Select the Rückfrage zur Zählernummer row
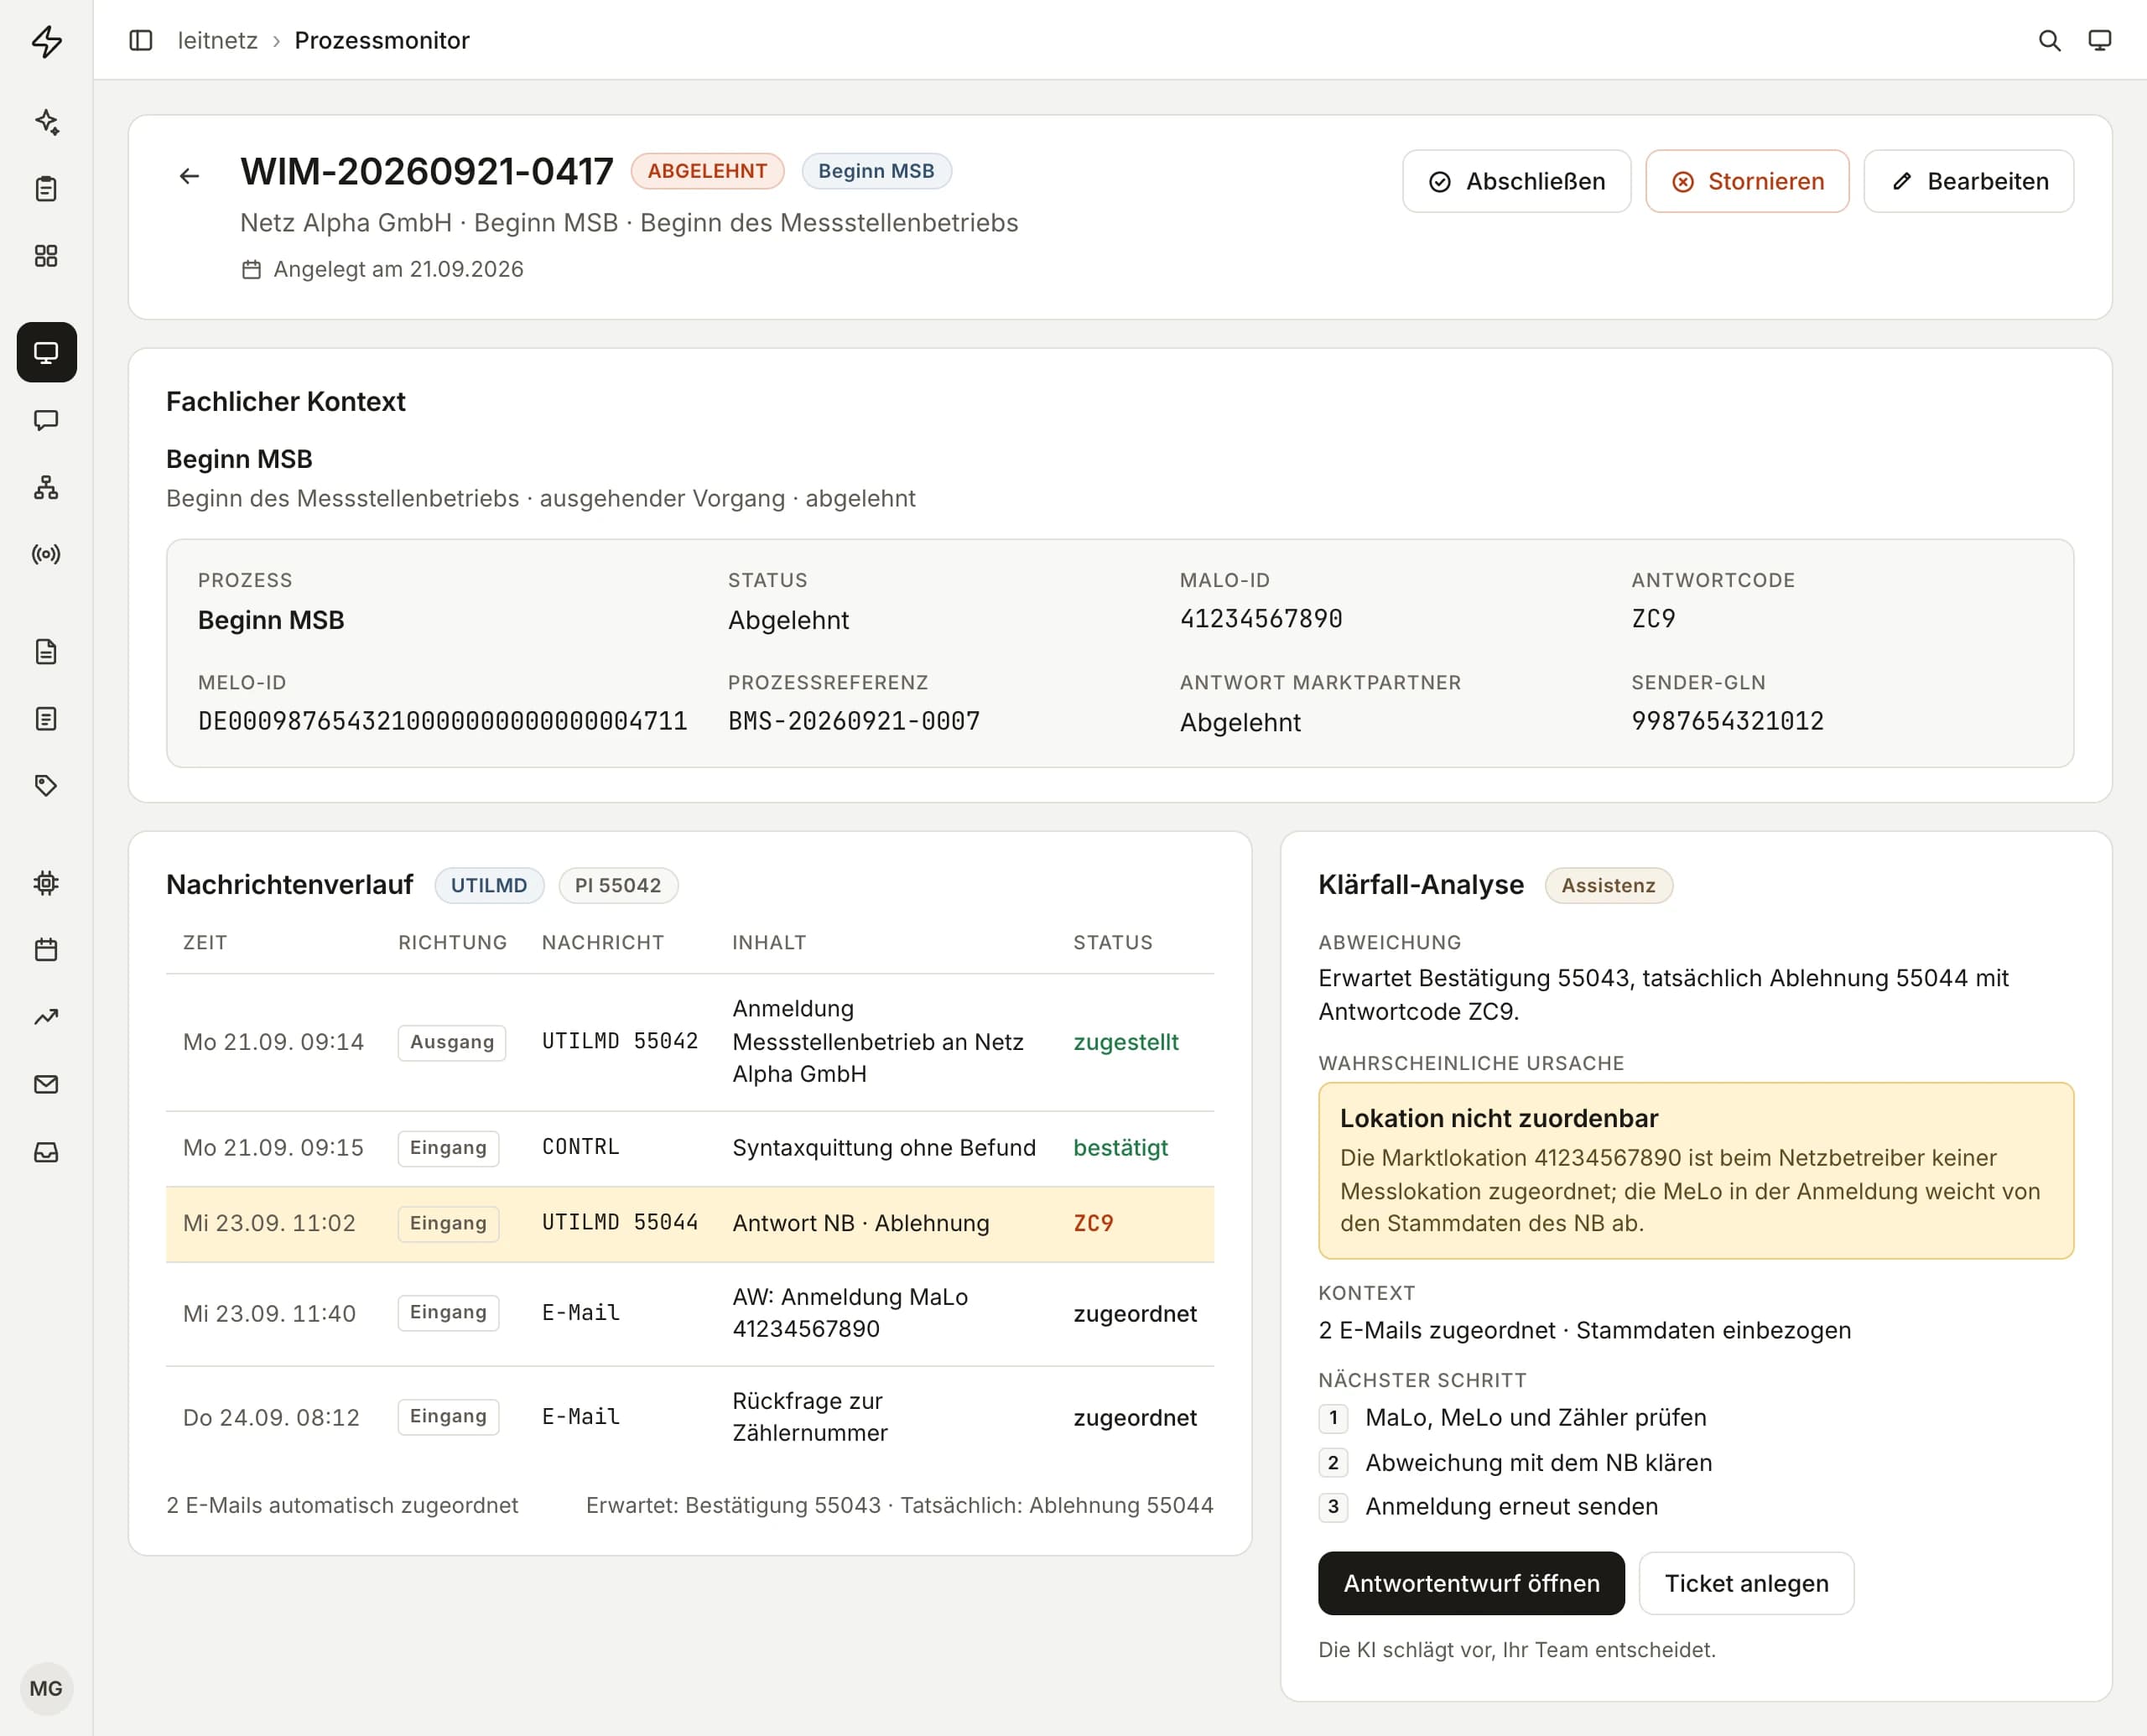Screen dimensions: 2147x1736 tap(690, 1417)
